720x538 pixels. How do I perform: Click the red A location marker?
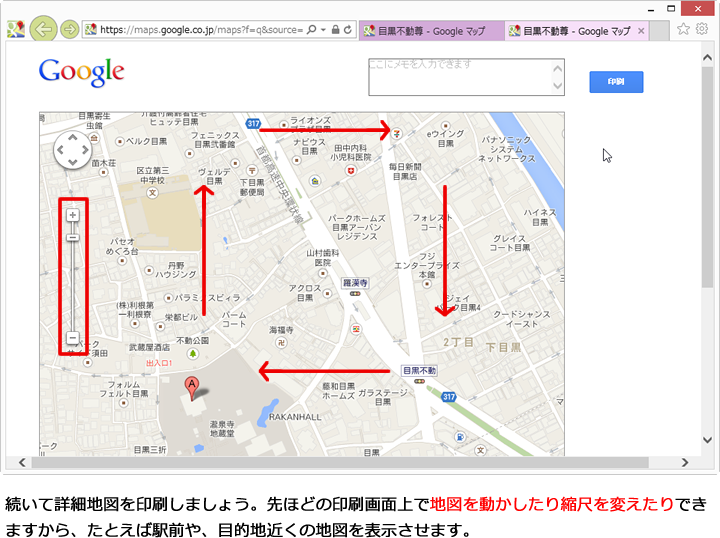pyautogui.click(x=191, y=388)
